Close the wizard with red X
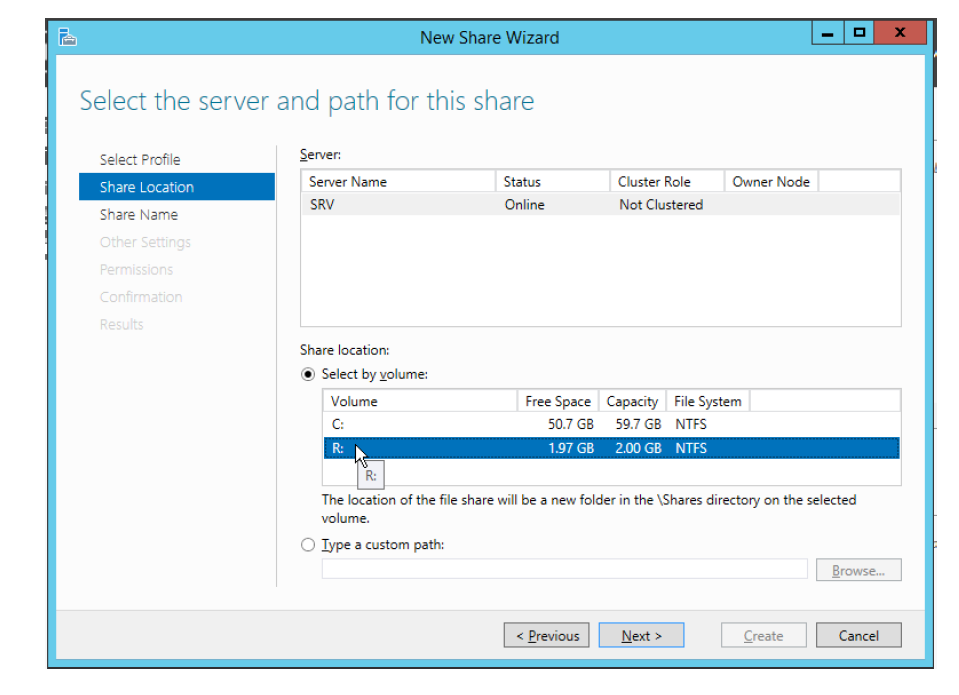The height and width of the screenshot is (695, 959). (900, 33)
